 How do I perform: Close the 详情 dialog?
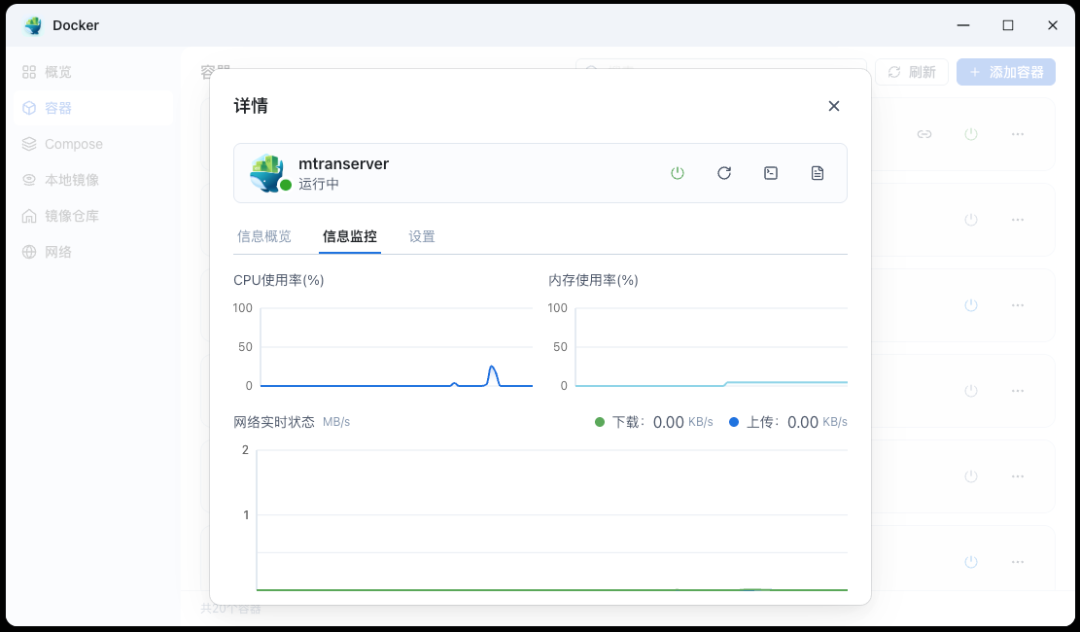834,106
